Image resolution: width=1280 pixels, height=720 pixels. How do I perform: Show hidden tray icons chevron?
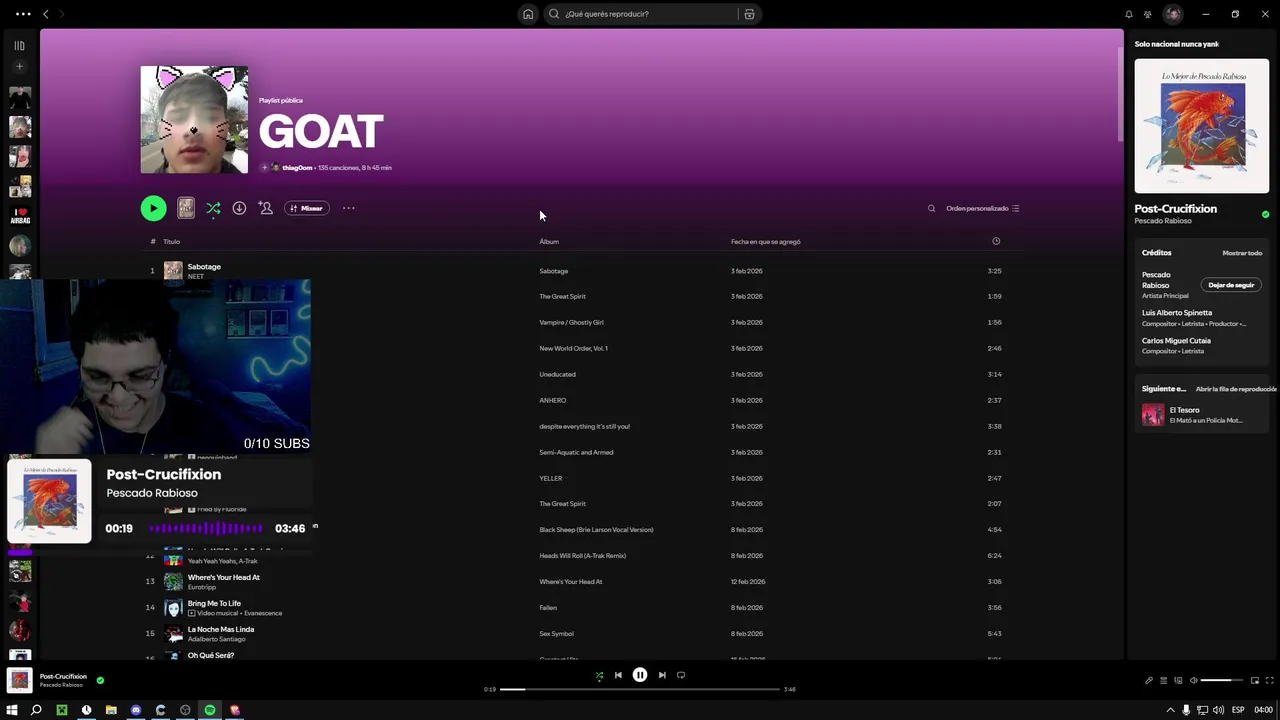pos(1171,710)
